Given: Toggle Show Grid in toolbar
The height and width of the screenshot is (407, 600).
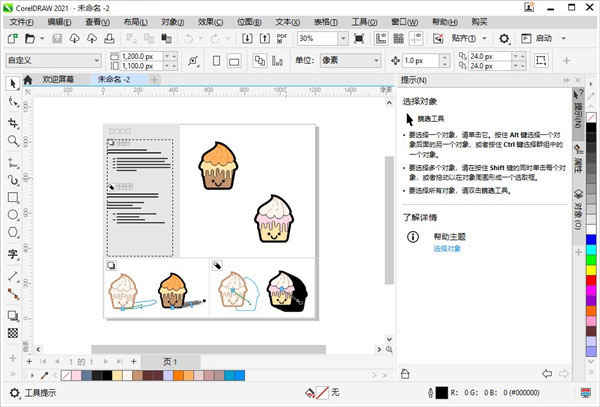Looking at the screenshot, I should (398, 38).
